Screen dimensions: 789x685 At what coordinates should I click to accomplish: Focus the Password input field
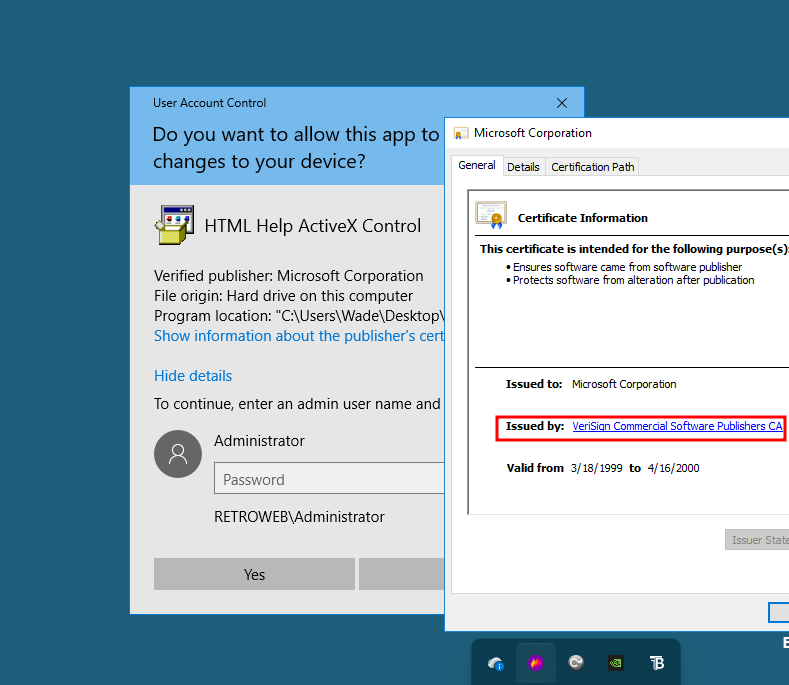tap(330, 479)
